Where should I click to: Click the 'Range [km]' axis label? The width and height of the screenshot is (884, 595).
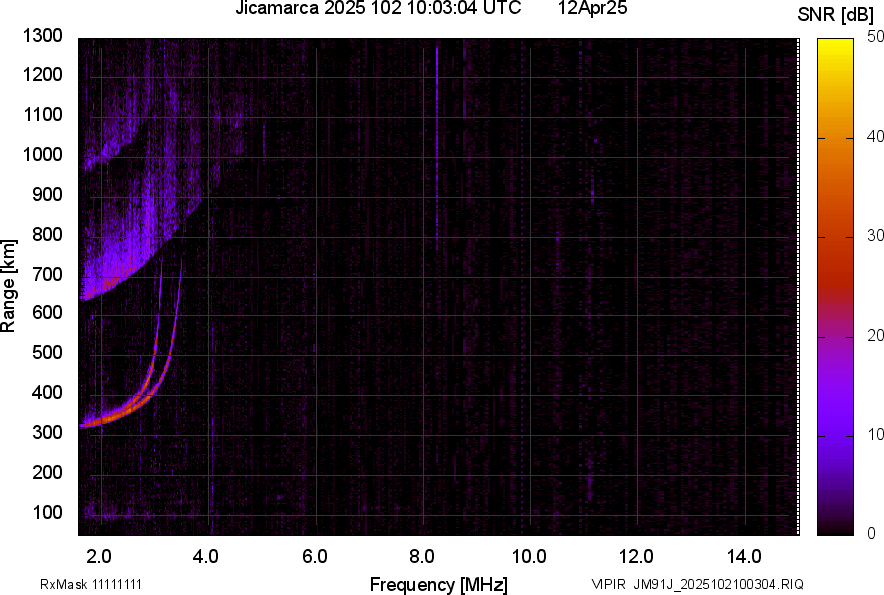[8, 285]
